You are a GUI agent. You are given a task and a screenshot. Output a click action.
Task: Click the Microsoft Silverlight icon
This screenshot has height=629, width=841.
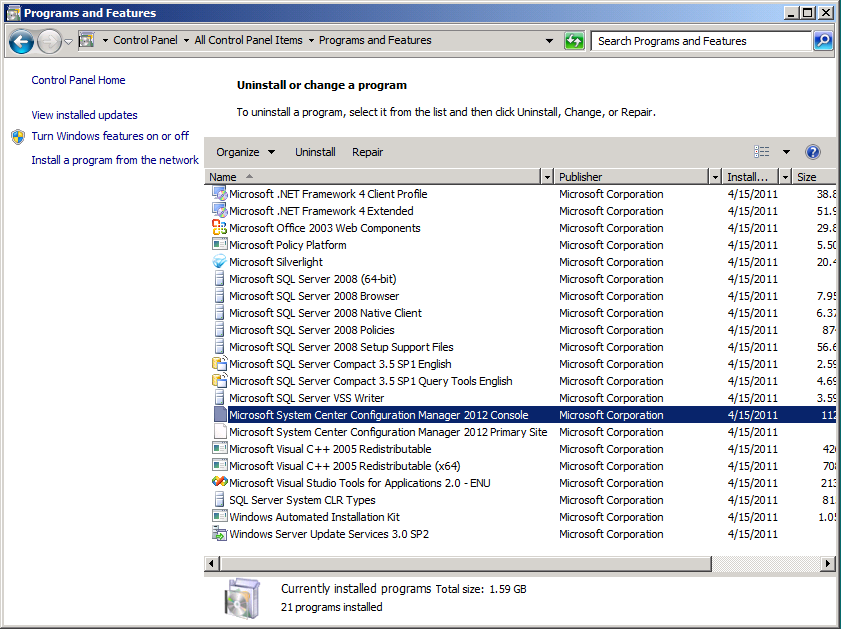(x=219, y=262)
